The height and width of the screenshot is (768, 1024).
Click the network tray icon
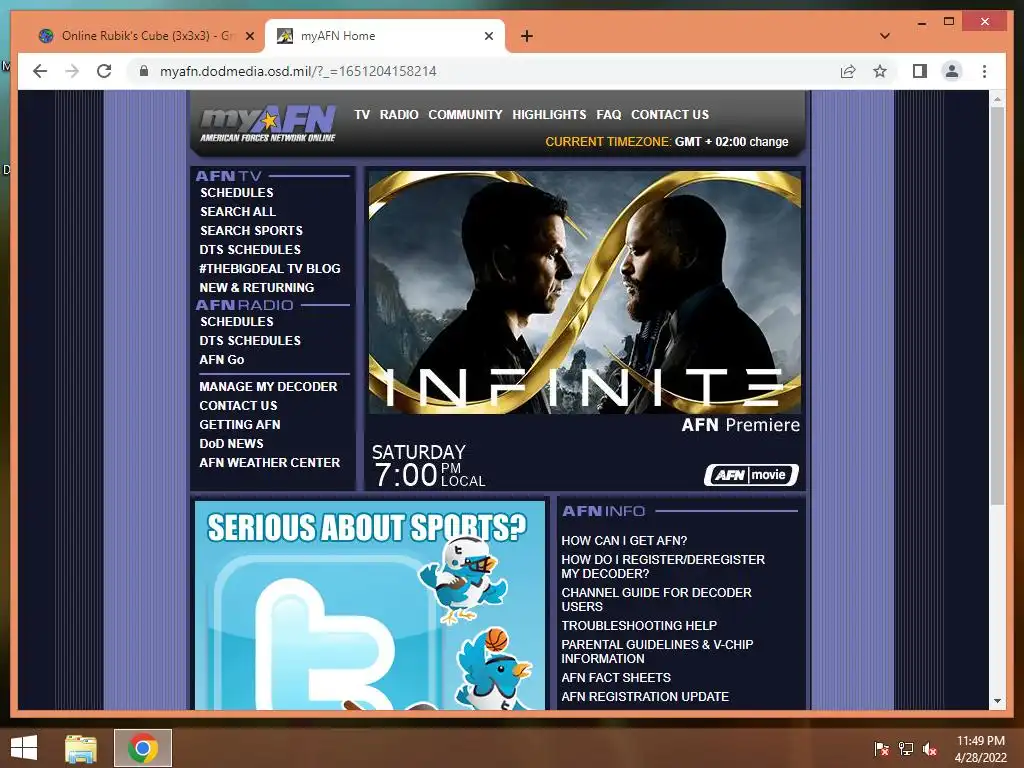pos(906,749)
